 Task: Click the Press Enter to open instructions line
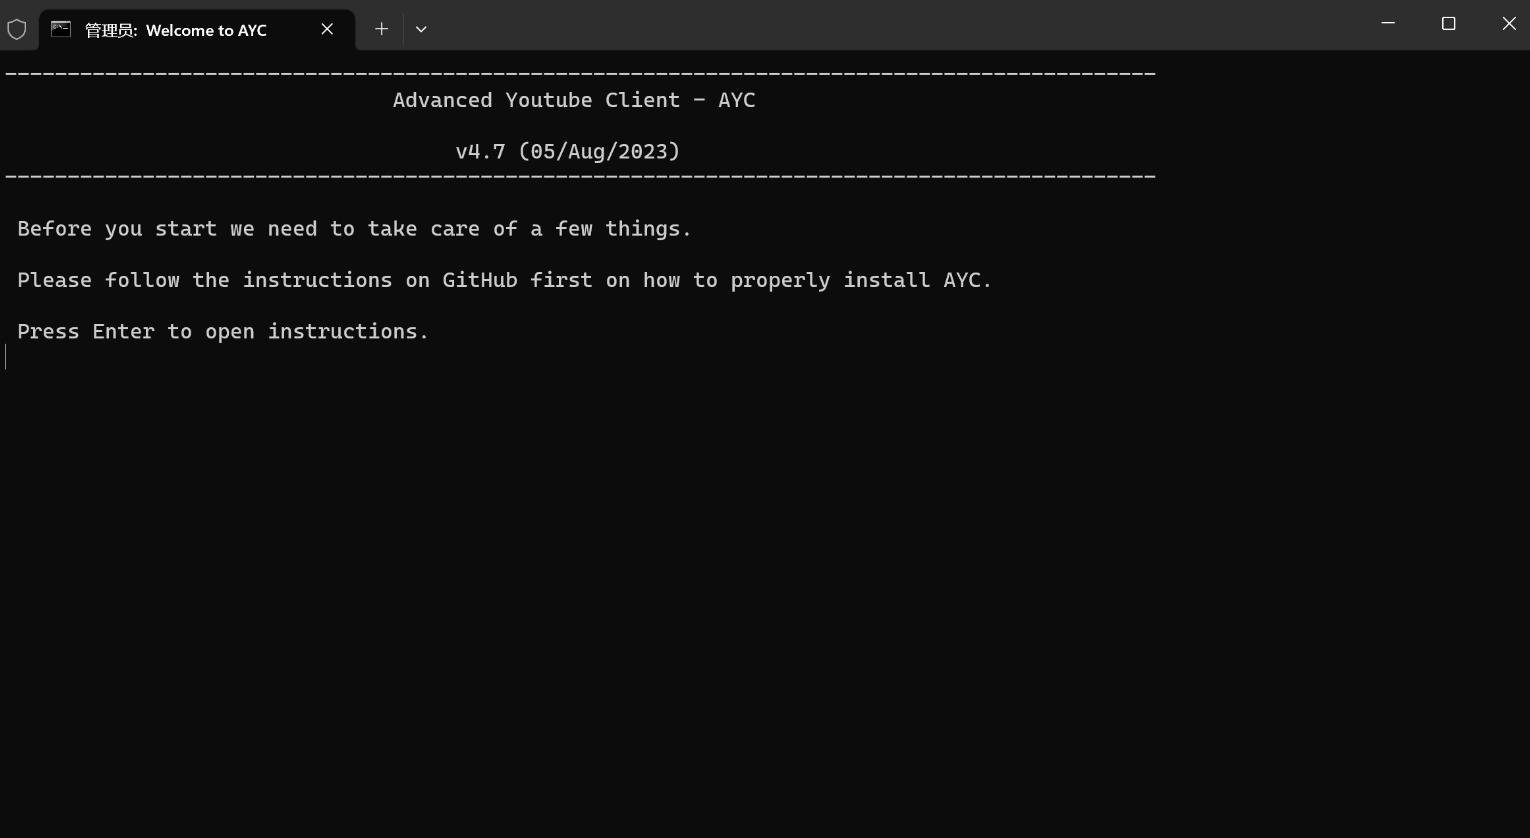pyautogui.click(x=223, y=332)
